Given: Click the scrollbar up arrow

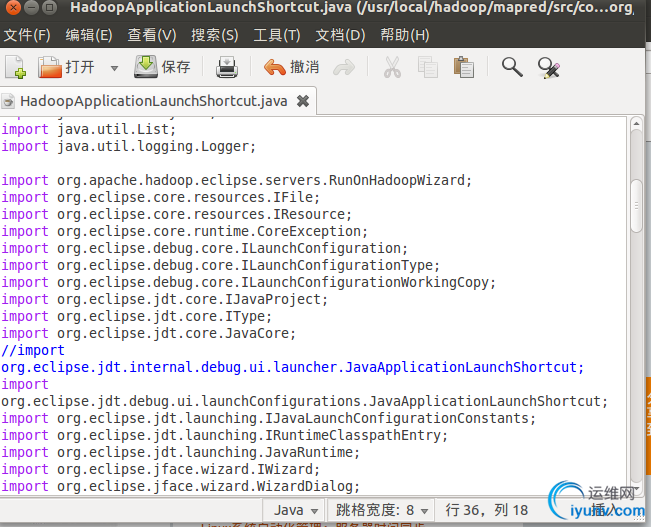Looking at the screenshot, I should pyautogui.click(x=636, y=124).
